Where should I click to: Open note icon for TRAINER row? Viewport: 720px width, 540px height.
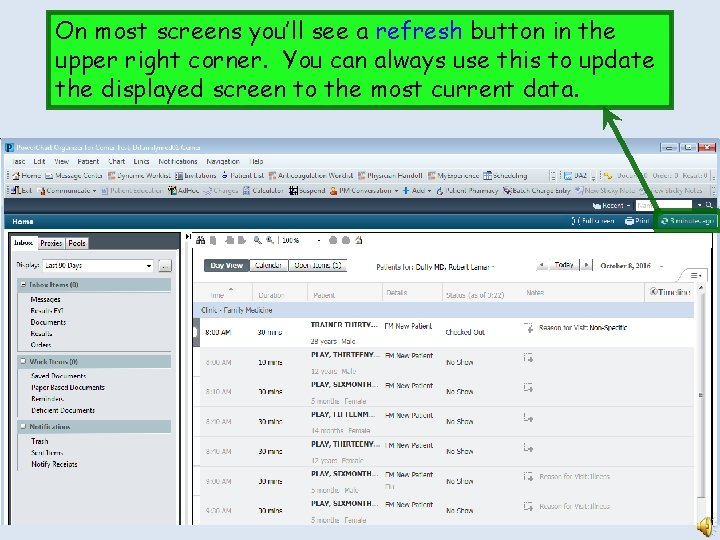529,327
